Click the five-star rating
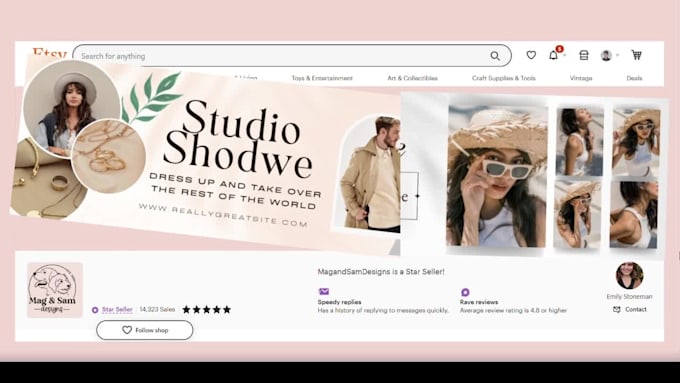Viewport: 680px width, 383px height. [206, 309]
